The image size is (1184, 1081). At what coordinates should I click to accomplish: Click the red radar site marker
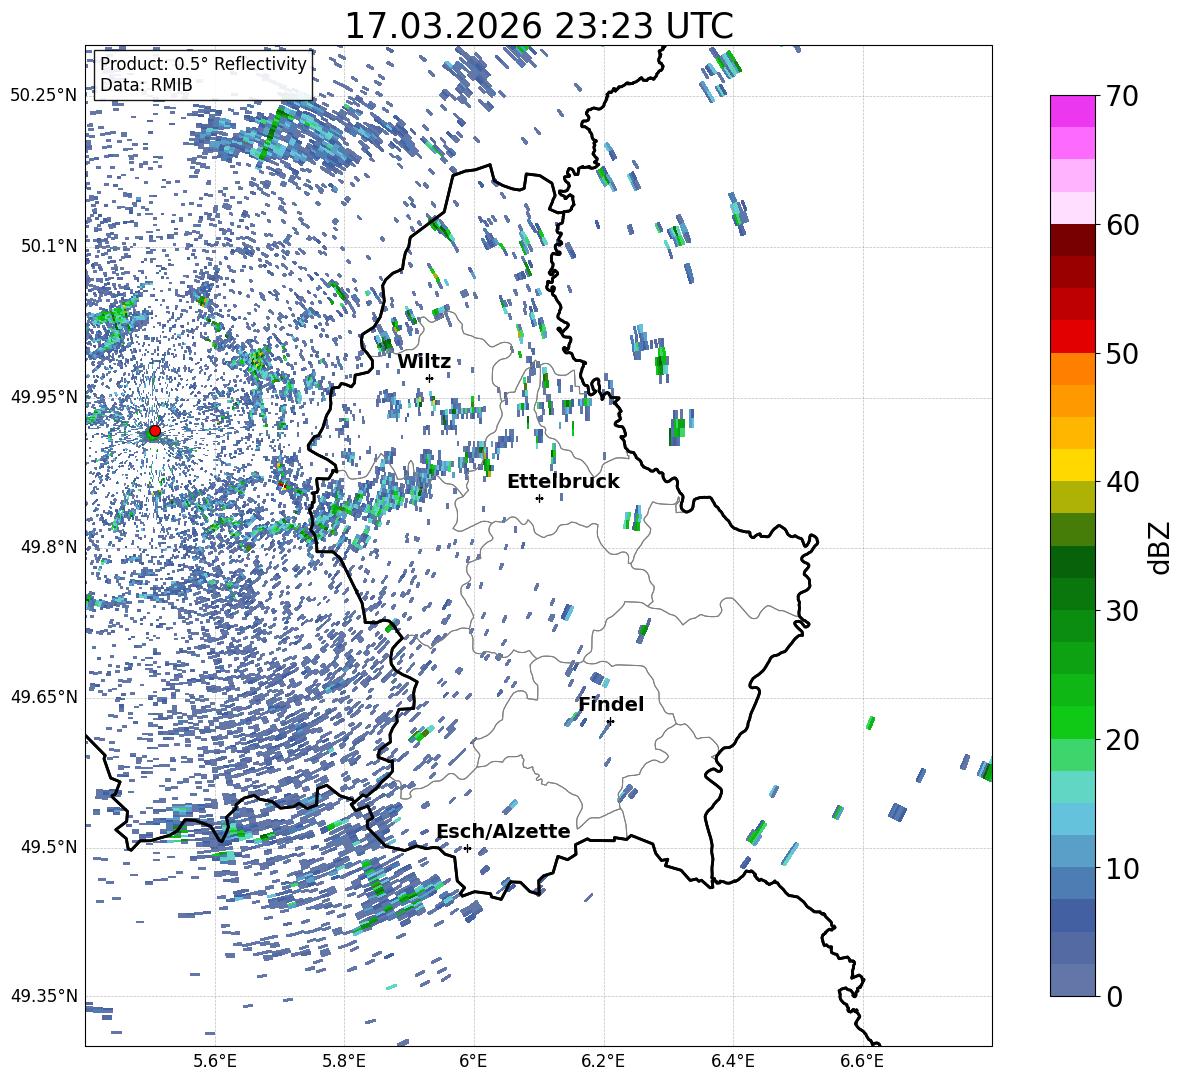tap(154, 431)
